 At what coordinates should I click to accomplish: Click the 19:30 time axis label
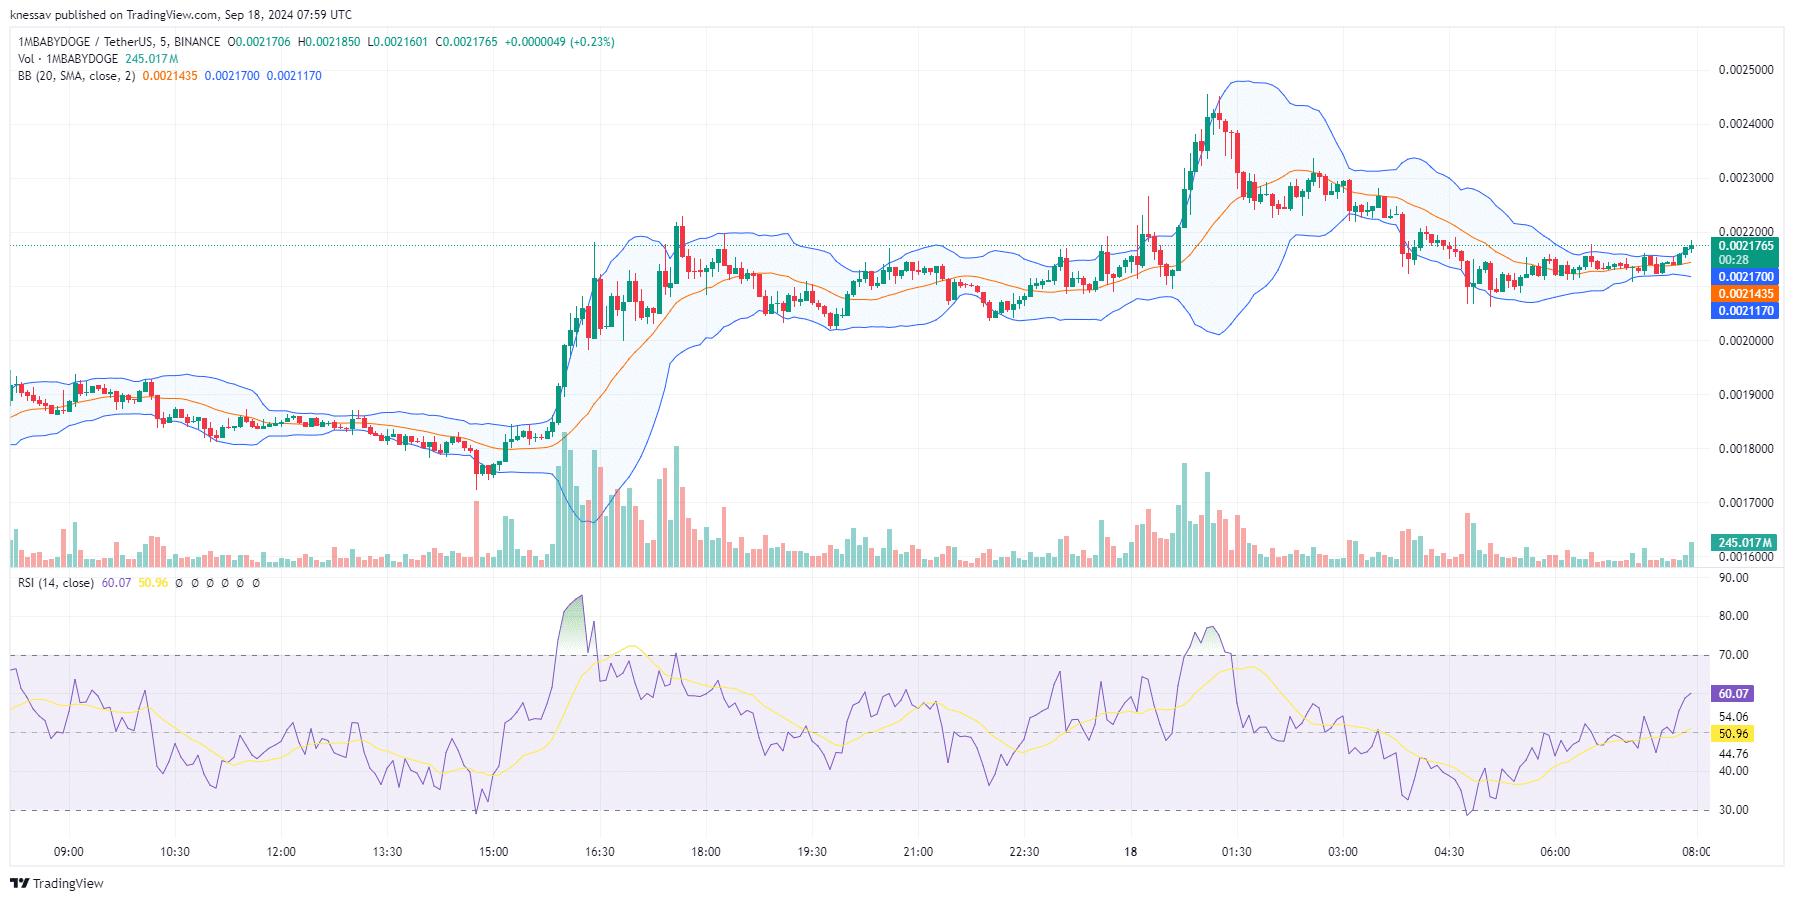pyautogui.click(x=812, y=852)
